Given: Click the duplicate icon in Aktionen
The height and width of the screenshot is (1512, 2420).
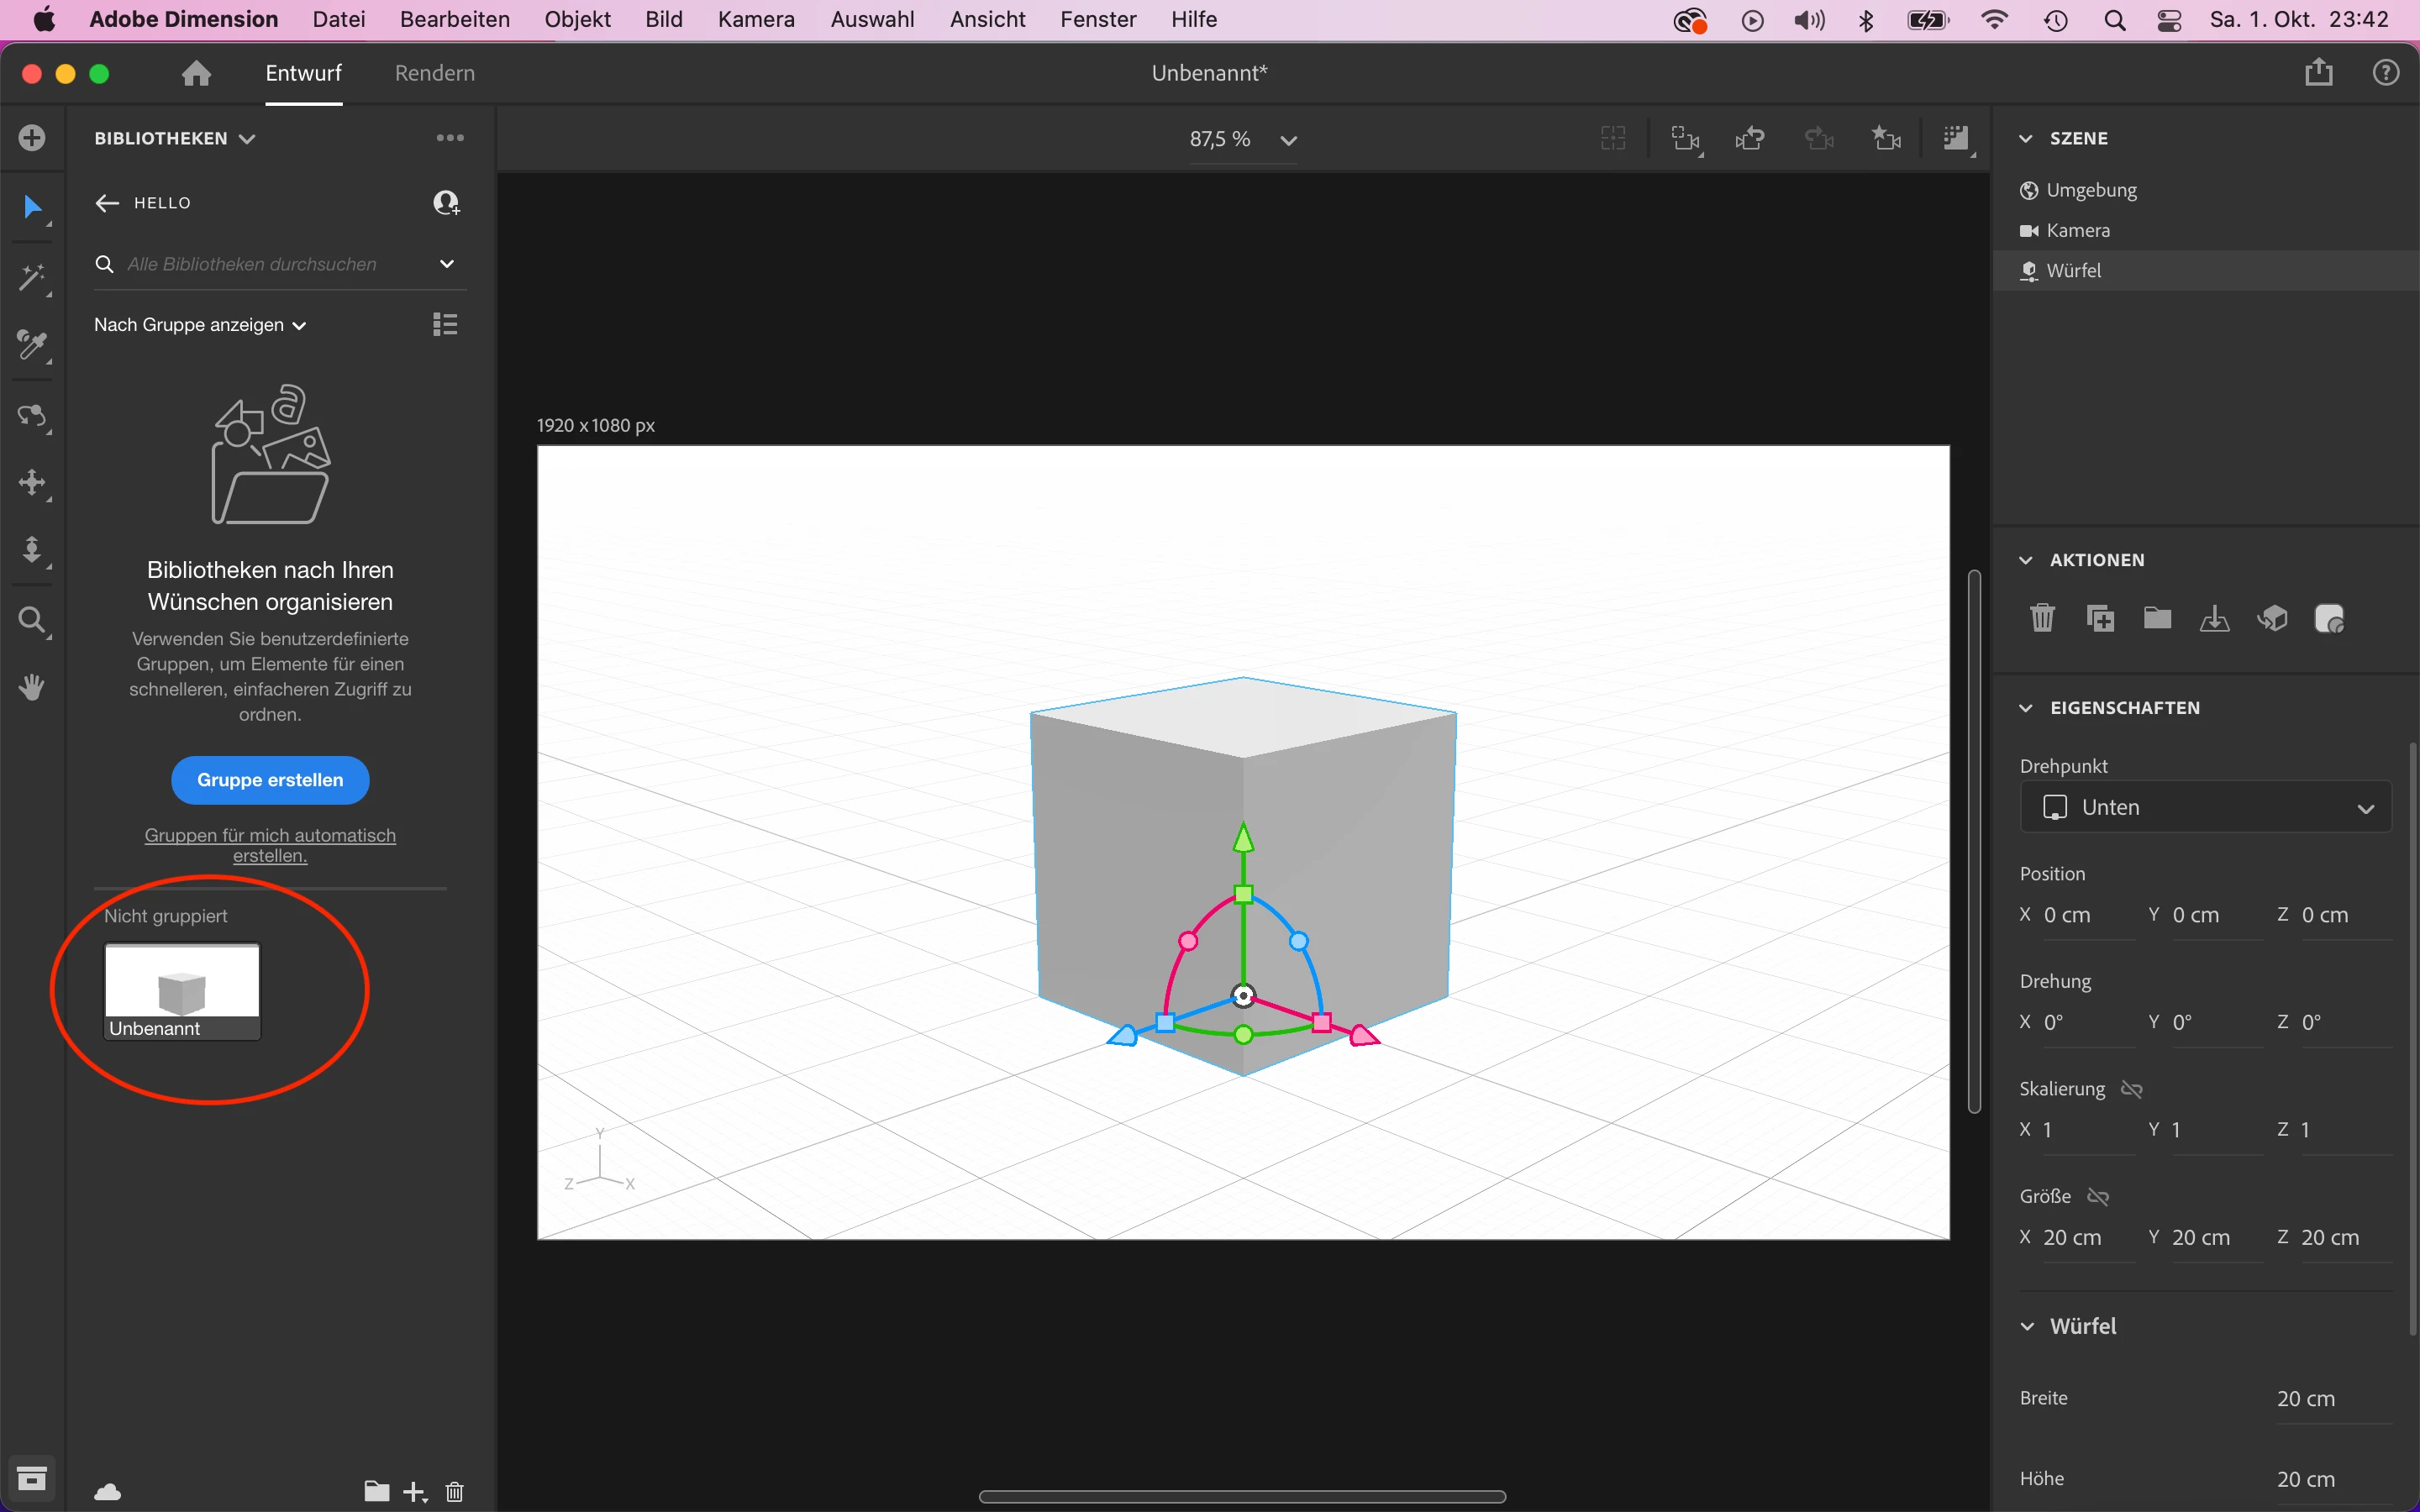Looking at the screenshot, I should [2100, 618].
